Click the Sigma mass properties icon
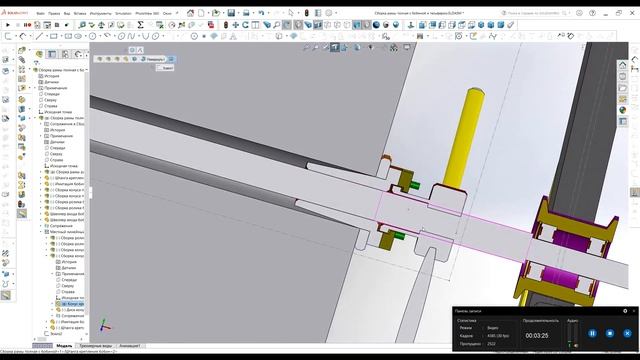Screen dimensions: 640x360 point(140,25)
